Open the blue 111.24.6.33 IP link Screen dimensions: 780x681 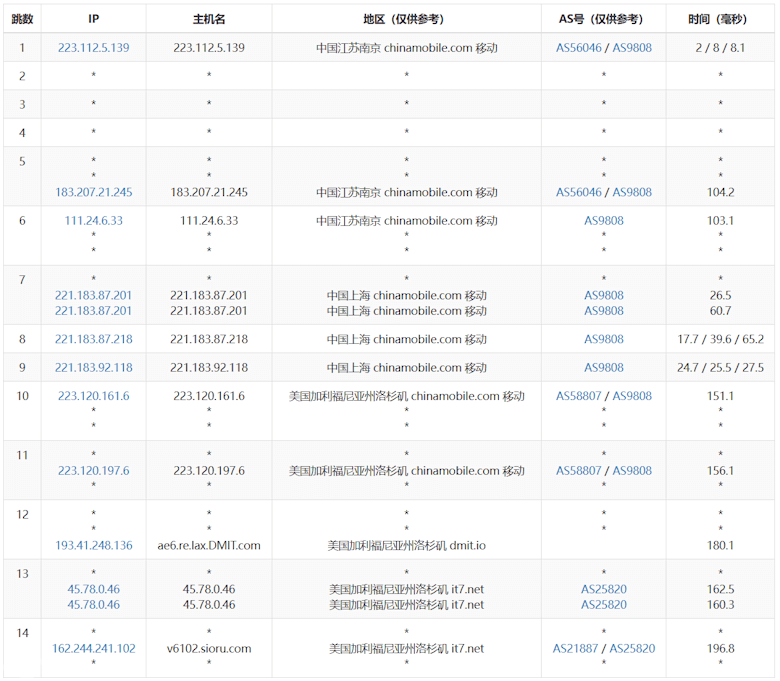point(93,220)
